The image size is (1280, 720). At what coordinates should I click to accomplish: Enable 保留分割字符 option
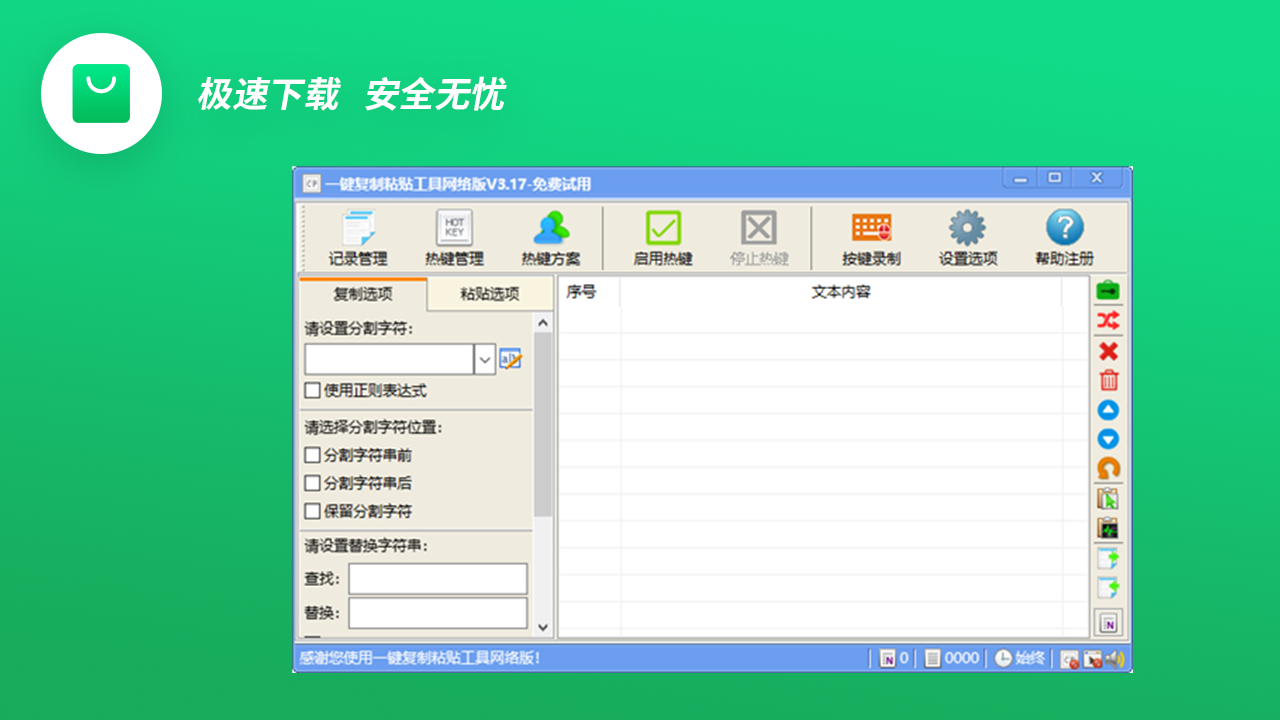click(x=312, y=511)
